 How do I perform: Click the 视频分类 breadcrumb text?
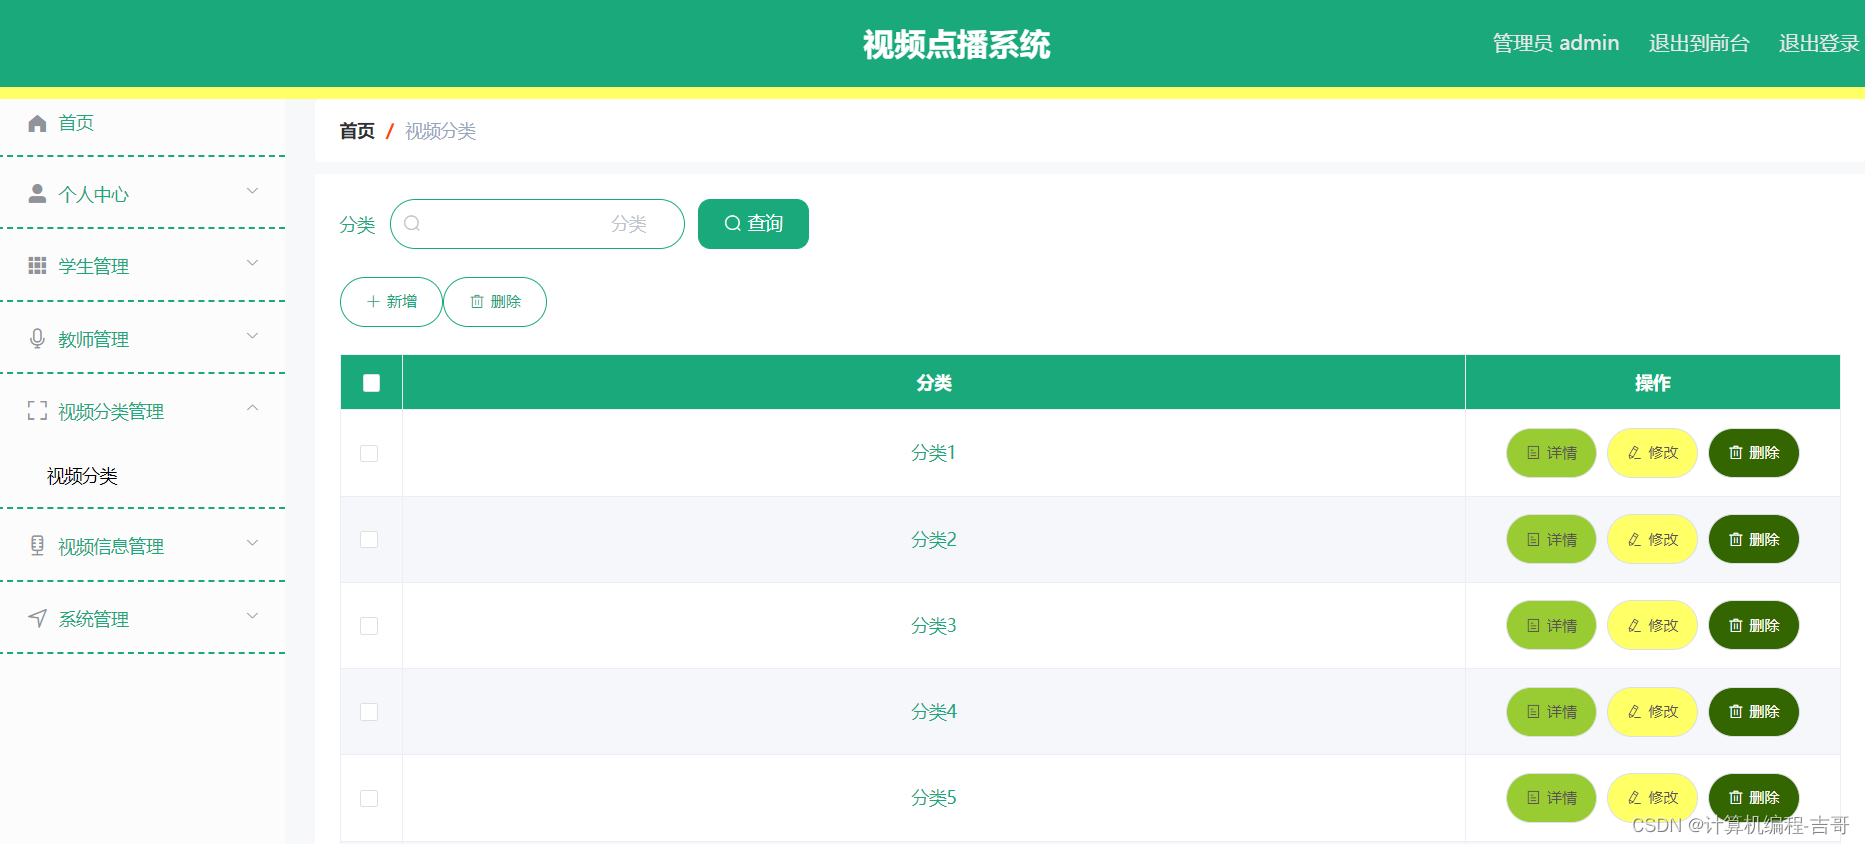(440, 131)
